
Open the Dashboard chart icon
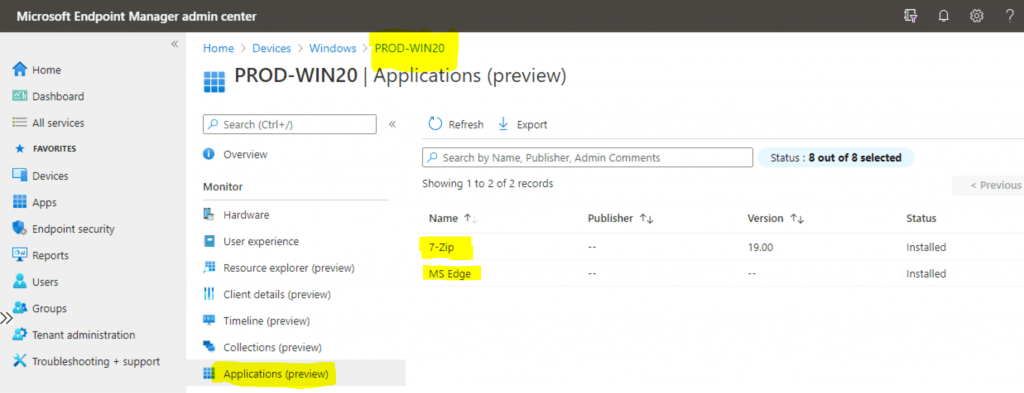click(x=20, y=96)
